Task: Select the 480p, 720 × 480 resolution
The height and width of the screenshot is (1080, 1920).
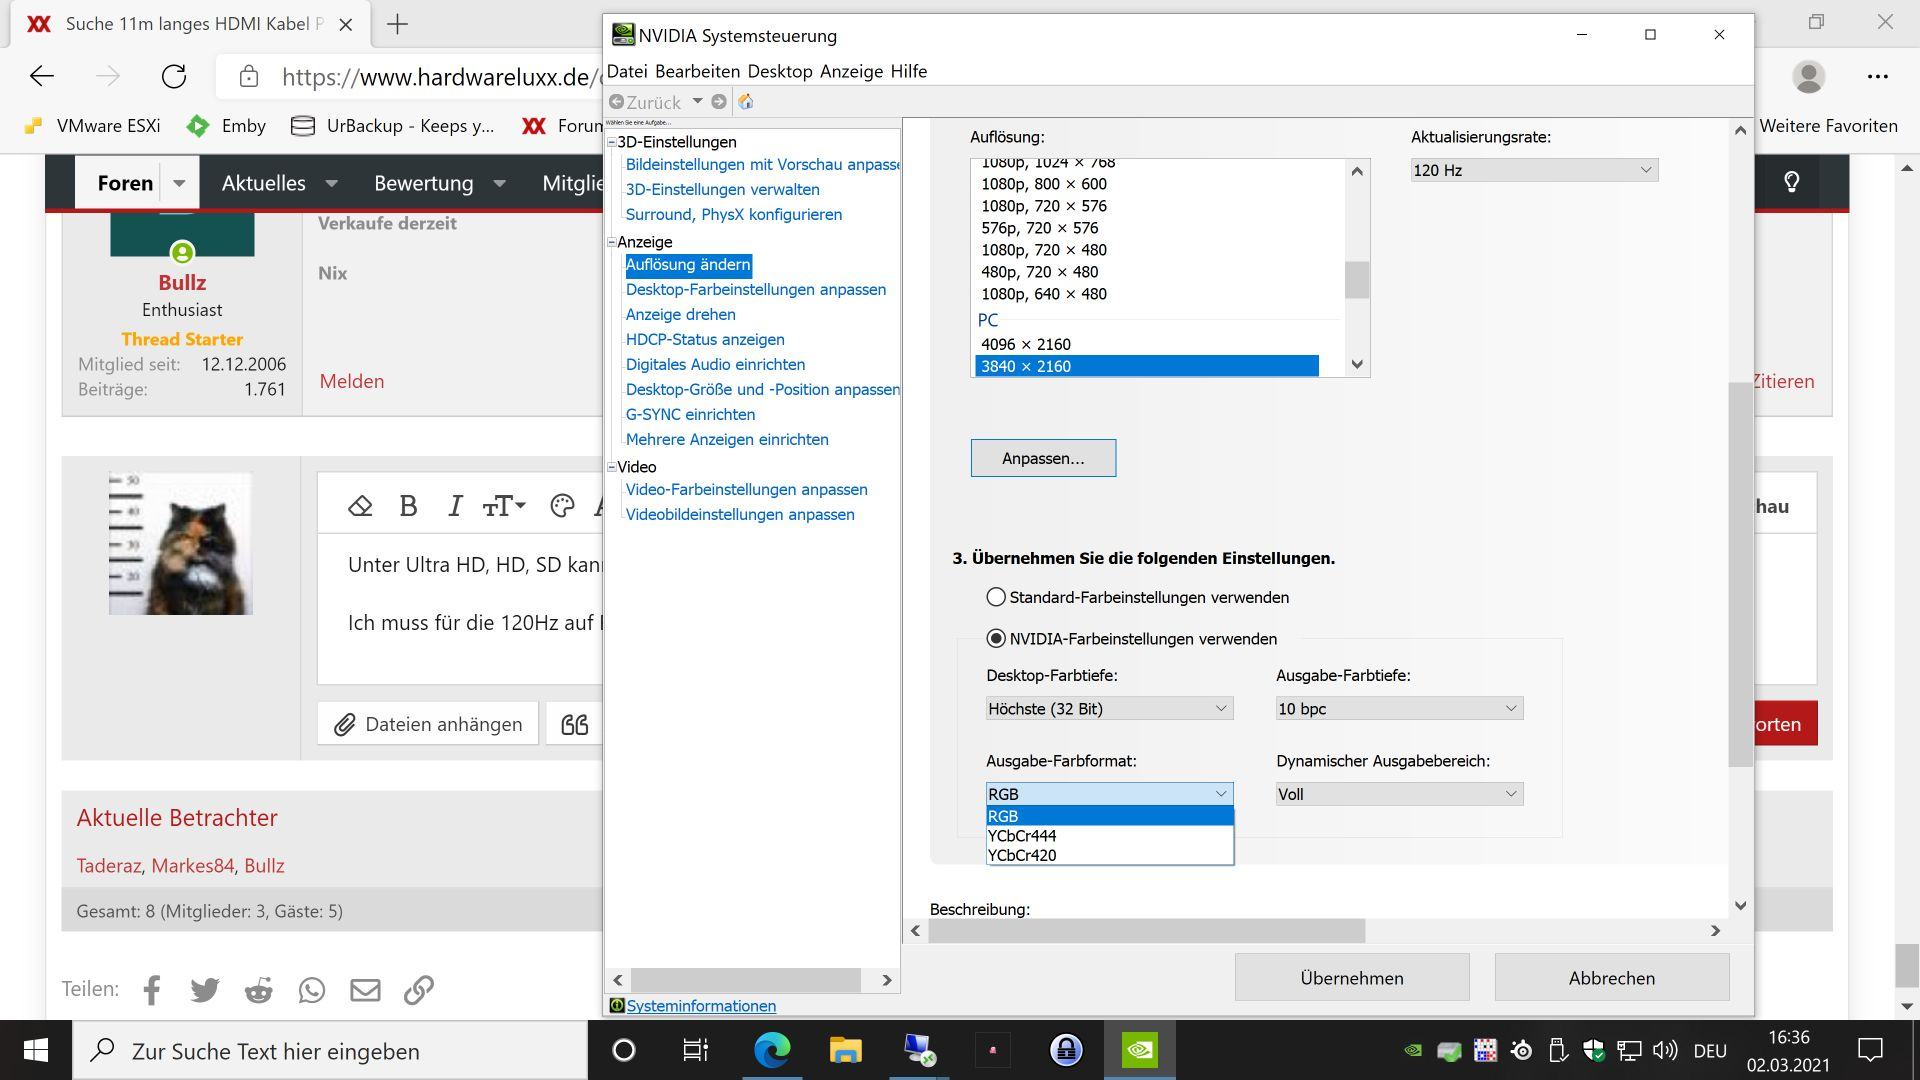Action: 1146,272
